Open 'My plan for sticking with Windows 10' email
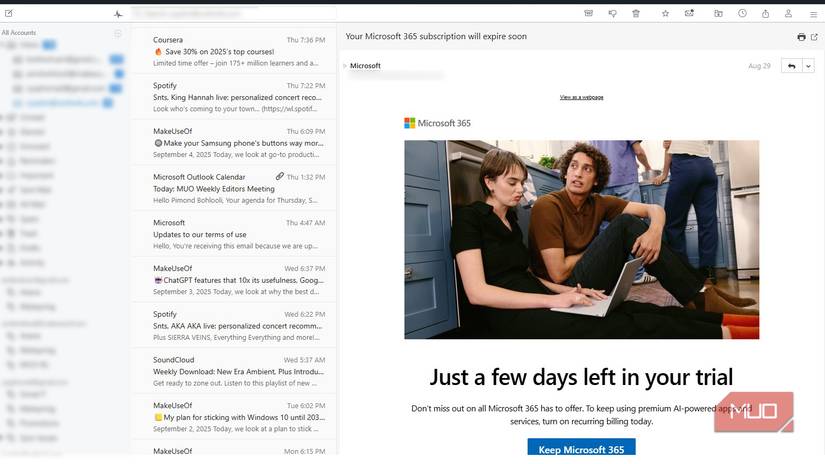Image resolution: width=825 pixels, height=464 pixels. pyautogui.click(x=234, y=417)
